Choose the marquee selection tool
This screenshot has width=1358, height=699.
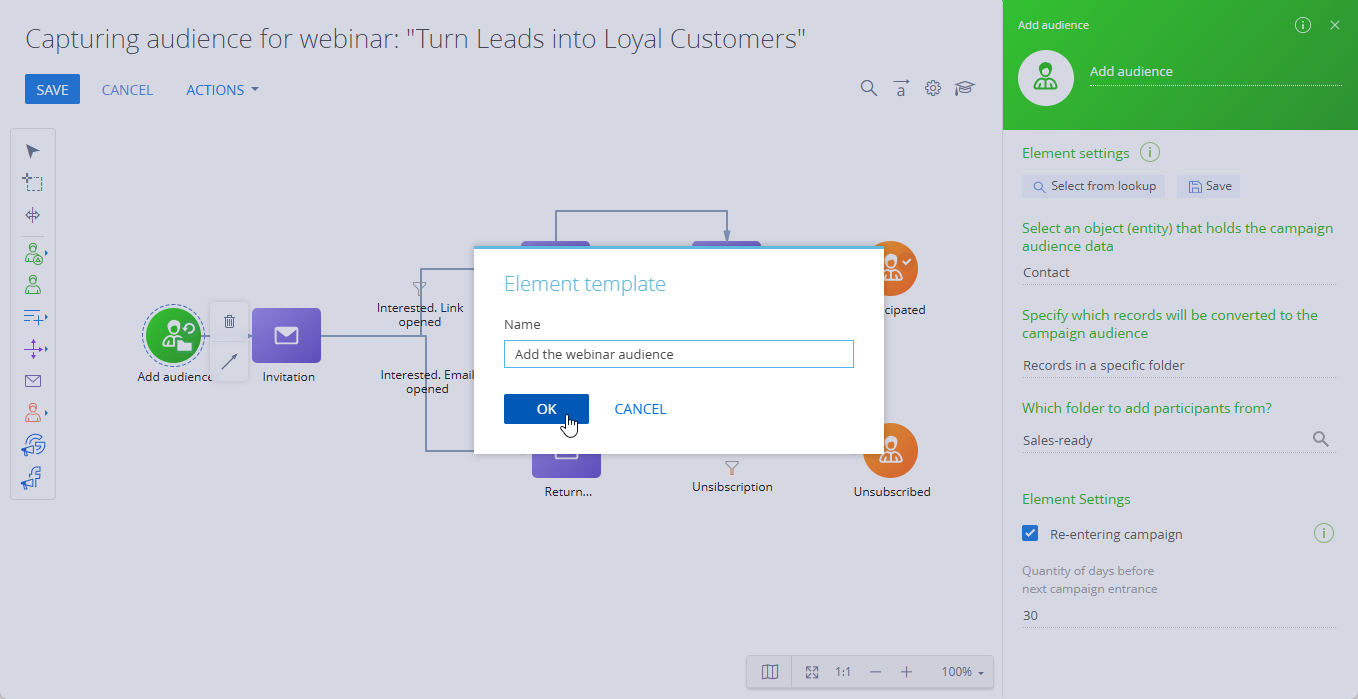pyautogui.click(x=33, y=183)
